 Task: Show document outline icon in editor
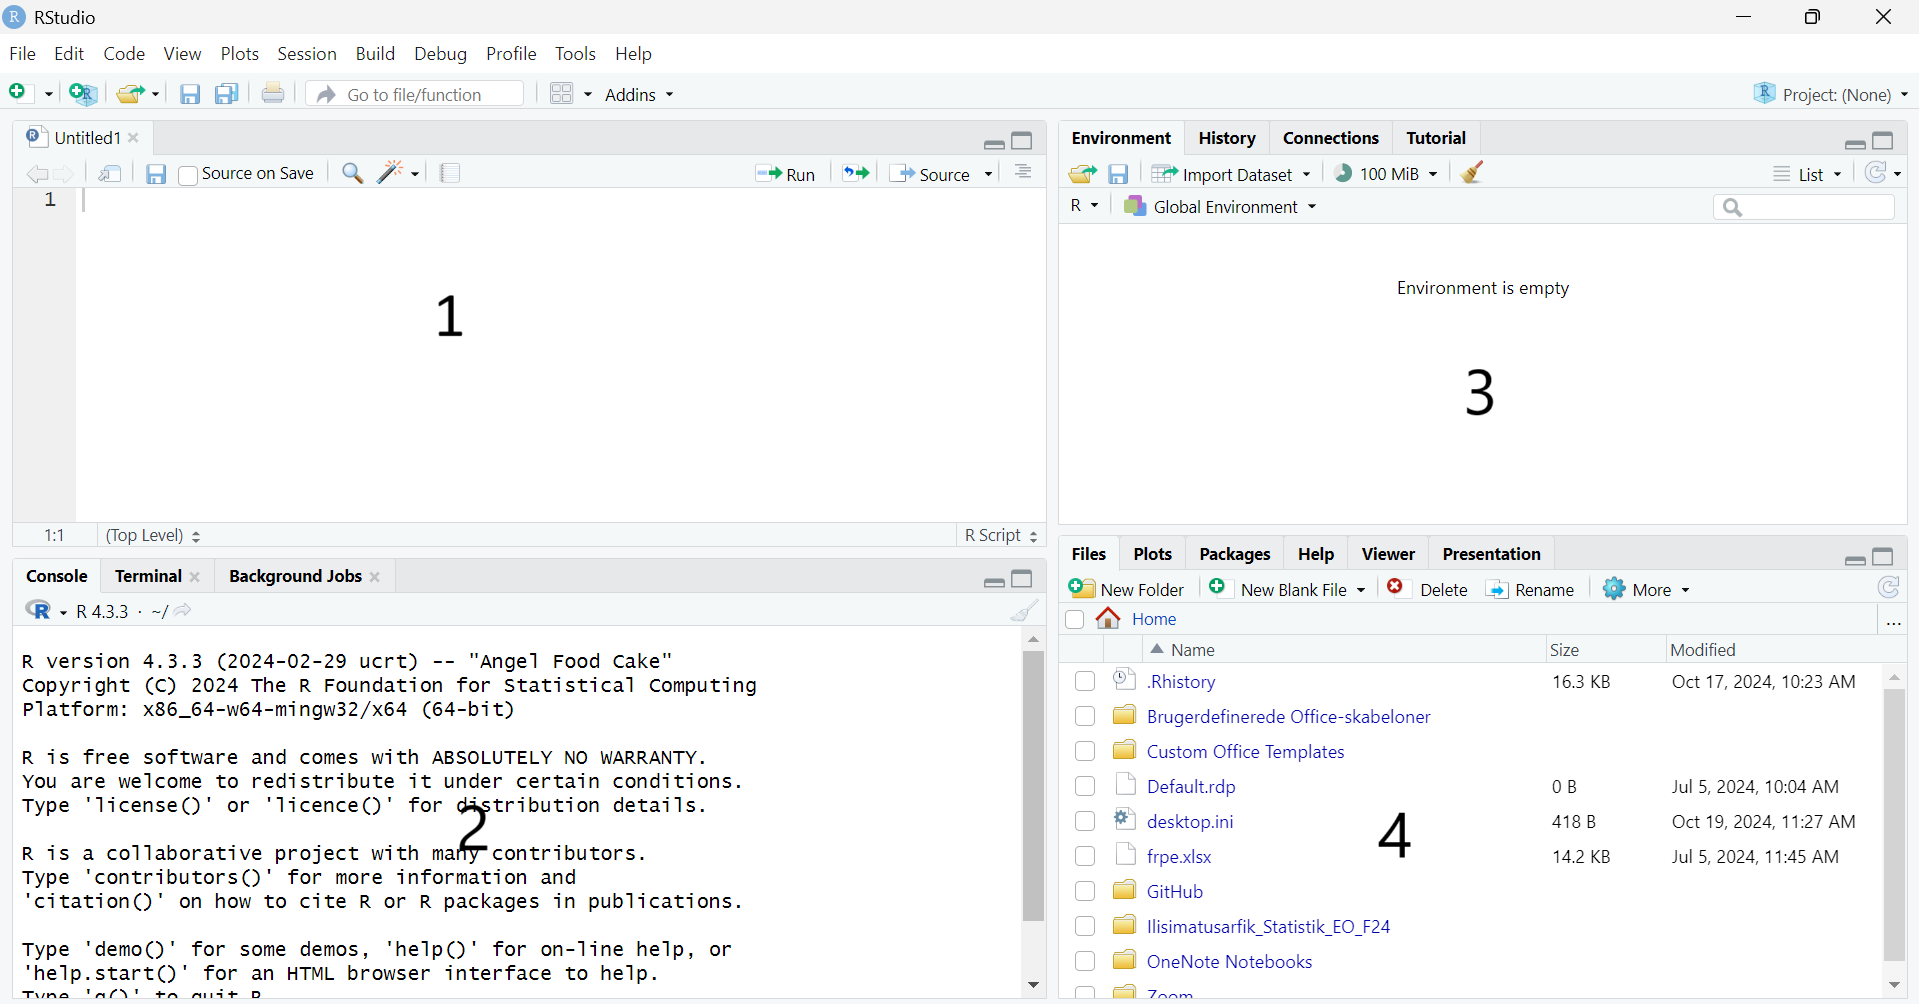[x=1023, y=172]
